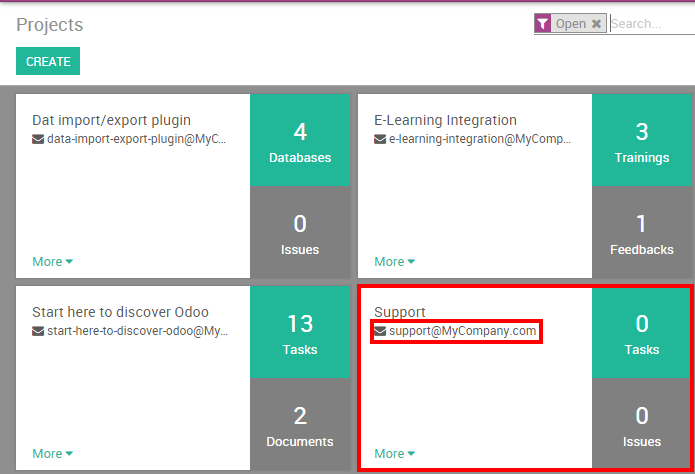The width and height of the screenshot is (695, 474).
Task: Remove the Open filter with the x
Action: click(597, 24)
